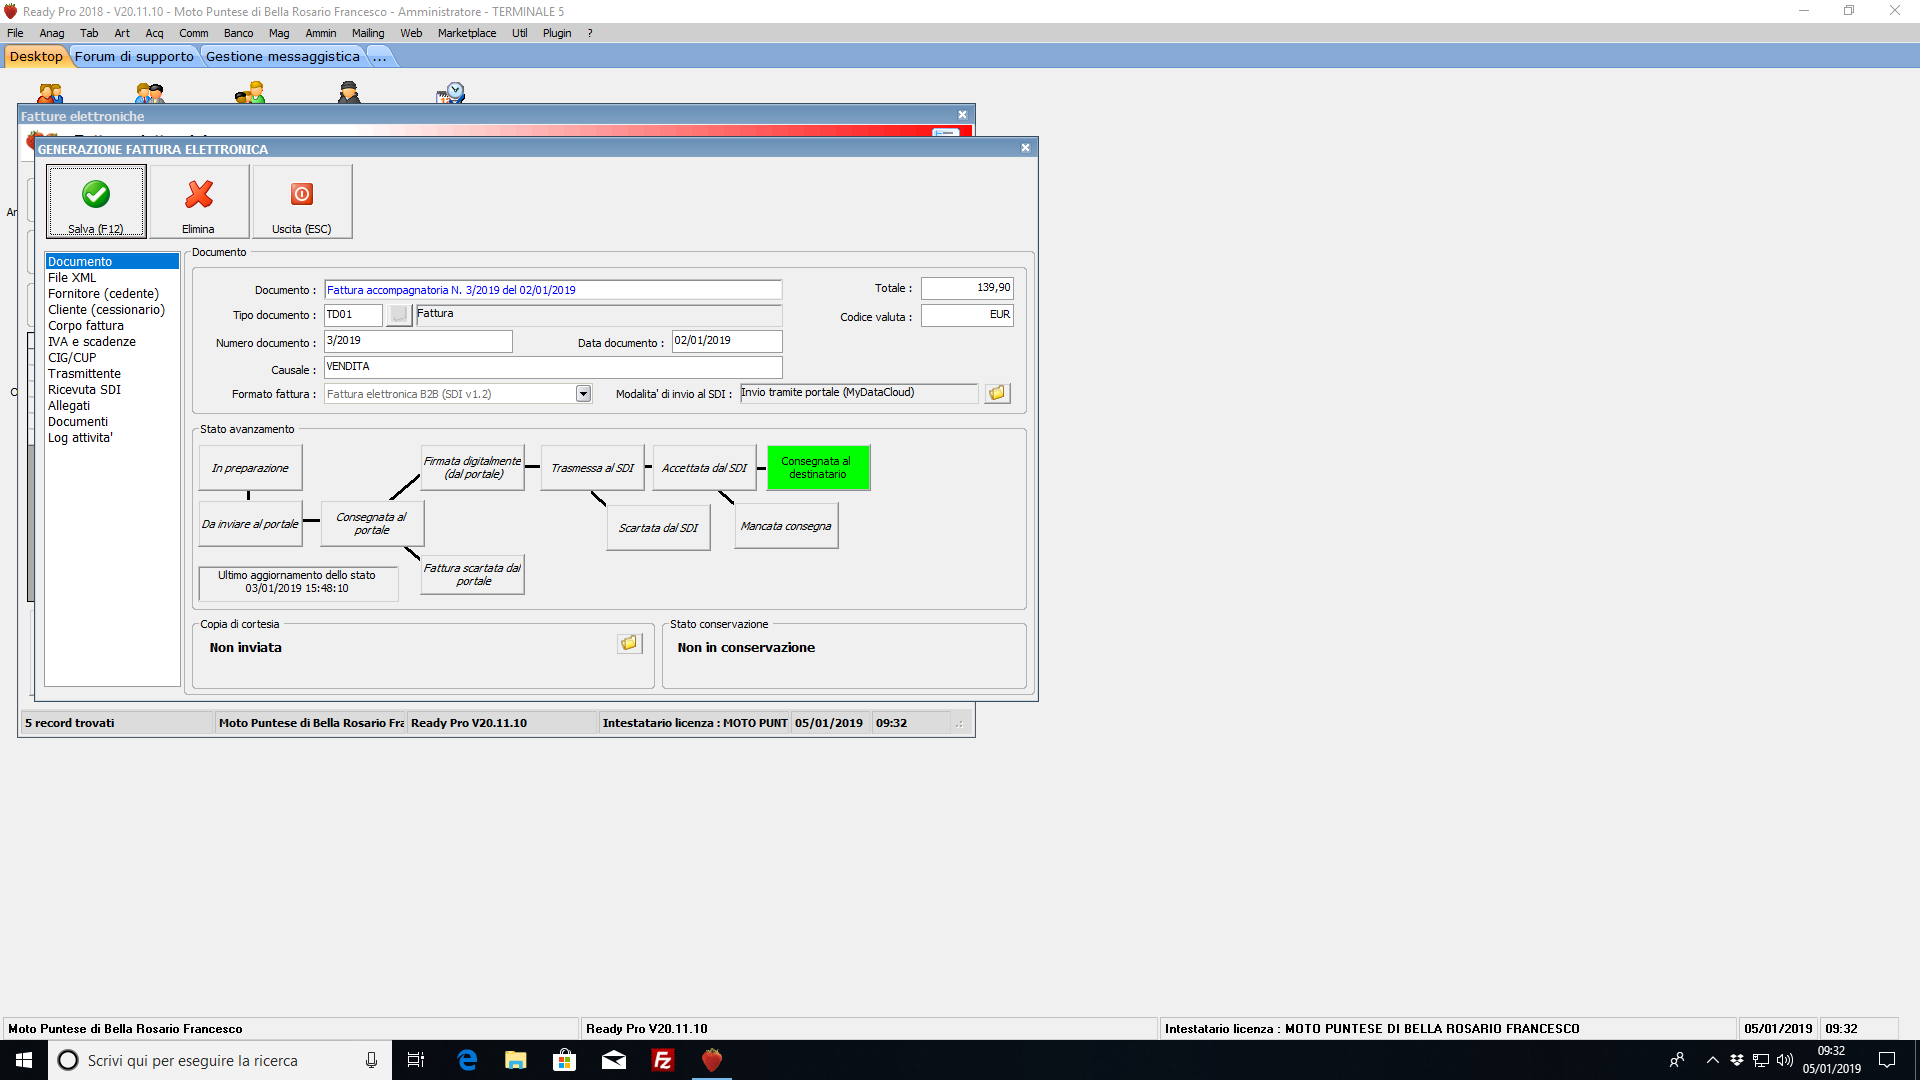Expand the '...' tab overflow button
Screen dimensions: 1920x1080
click(379, 57)
